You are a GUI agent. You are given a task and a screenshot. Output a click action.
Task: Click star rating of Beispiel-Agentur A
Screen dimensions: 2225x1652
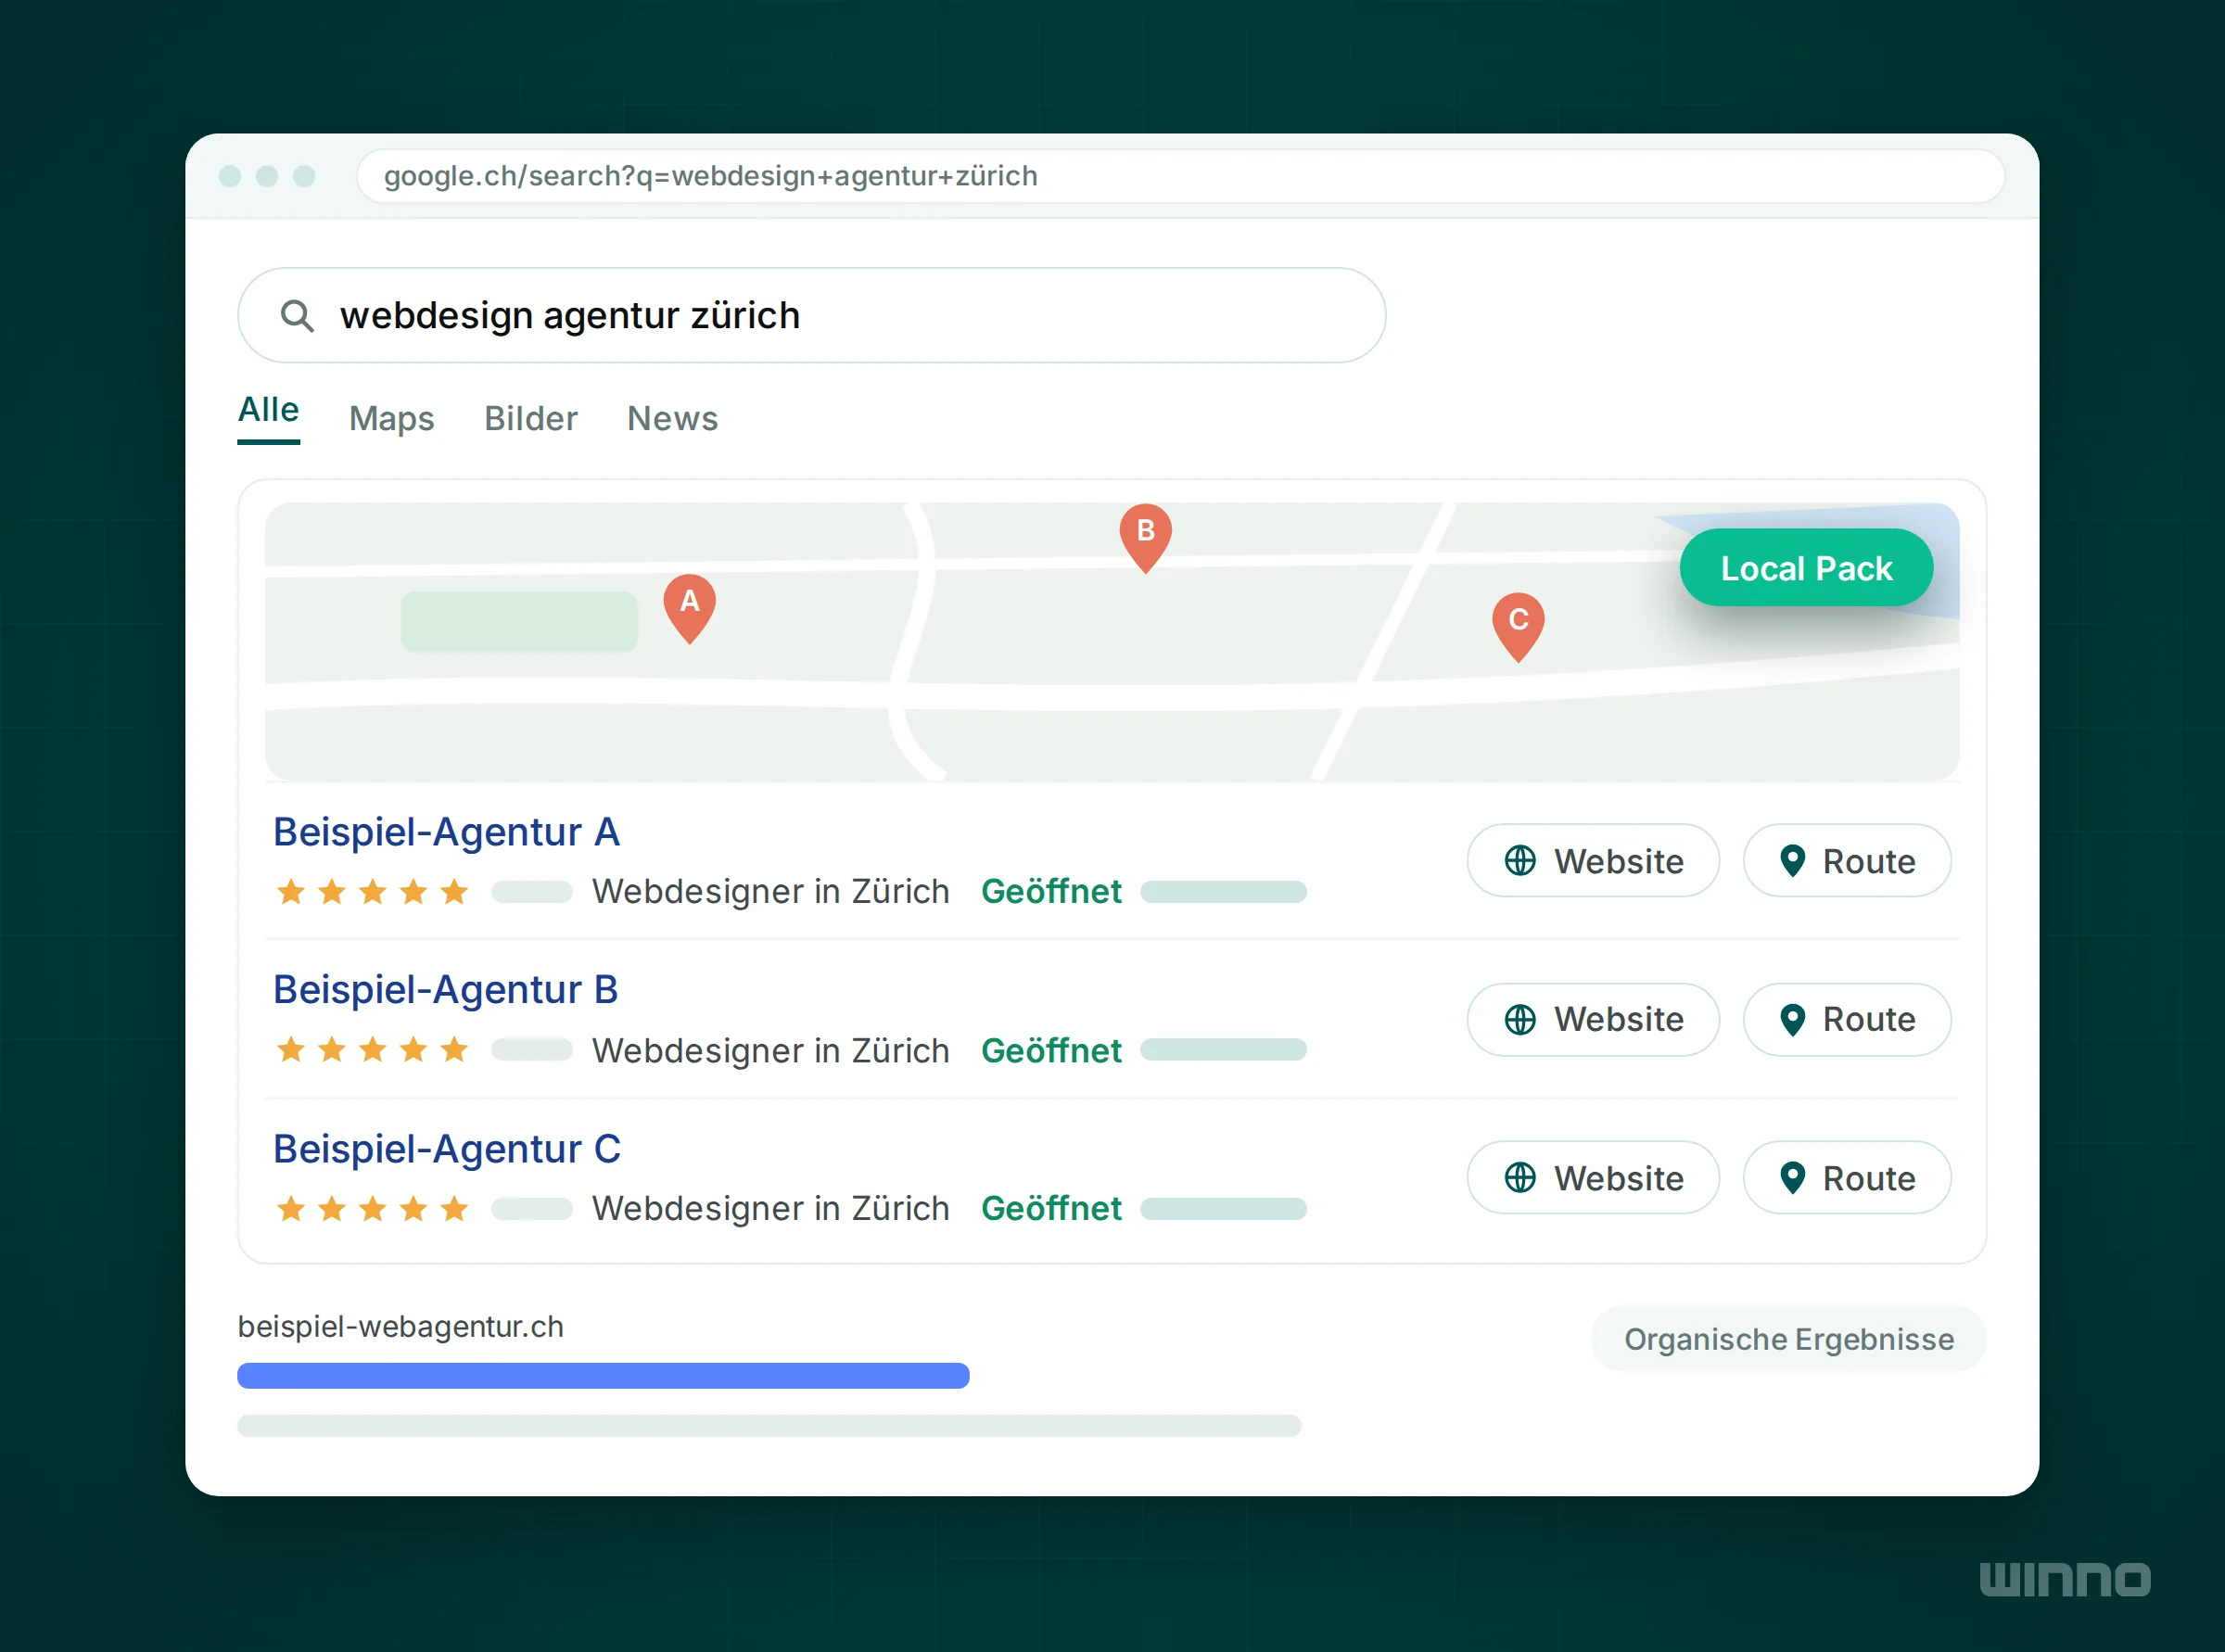372,891
